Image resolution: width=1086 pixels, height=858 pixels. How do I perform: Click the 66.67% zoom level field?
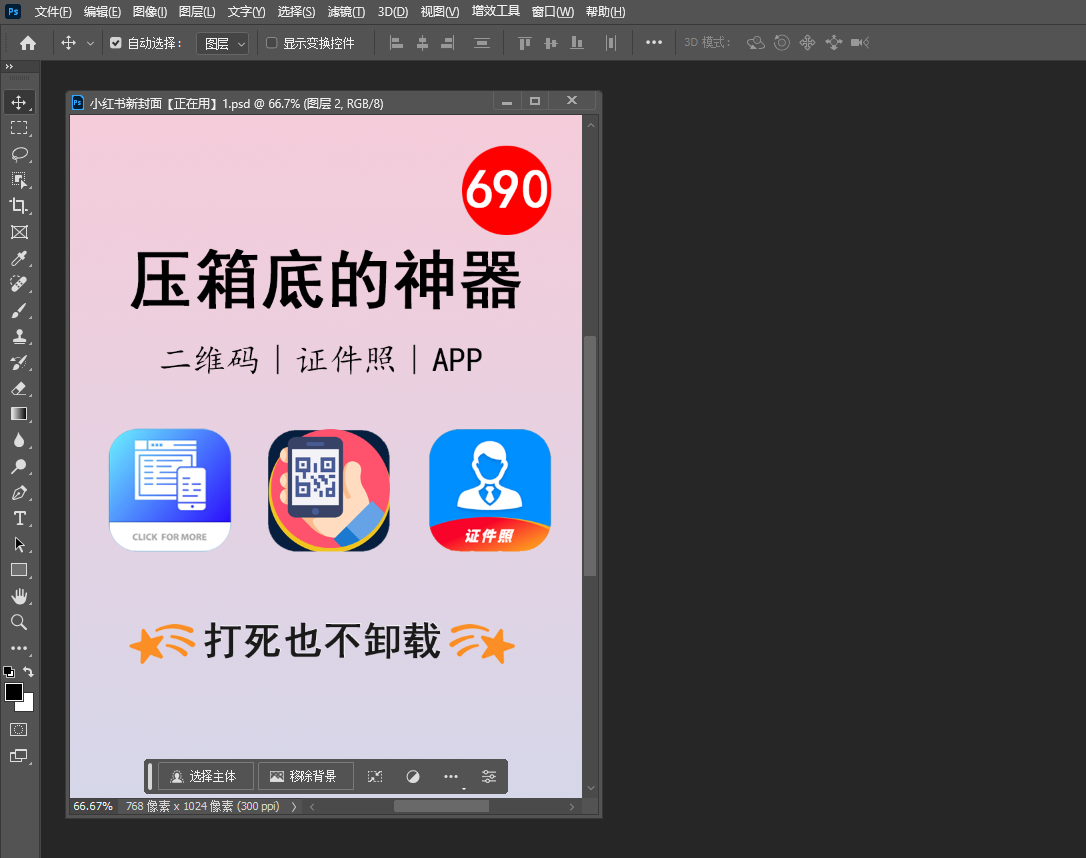tap(93, 807)
